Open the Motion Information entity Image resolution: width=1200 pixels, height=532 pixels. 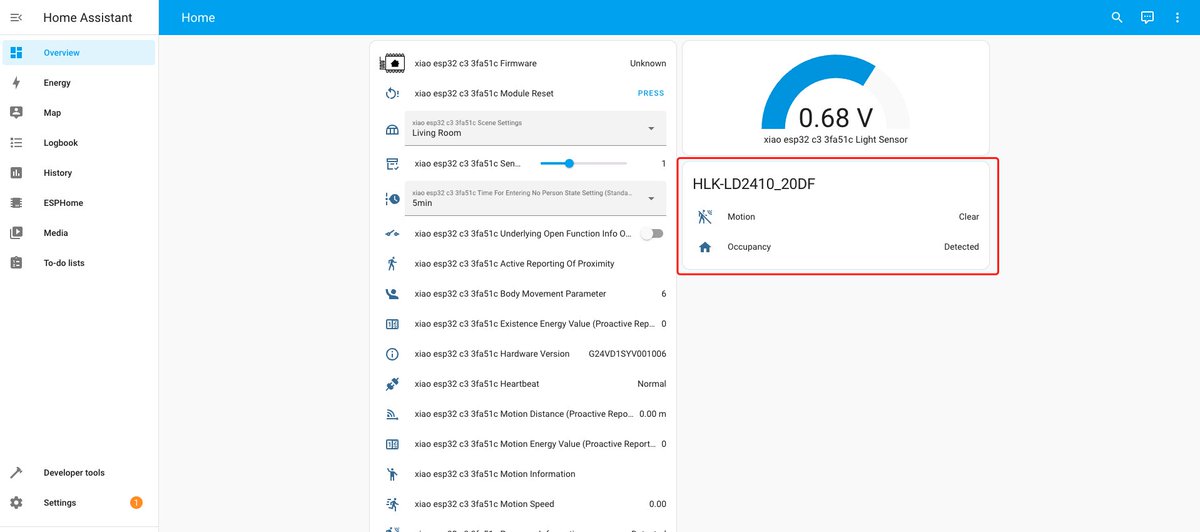(x=523, y=474)
